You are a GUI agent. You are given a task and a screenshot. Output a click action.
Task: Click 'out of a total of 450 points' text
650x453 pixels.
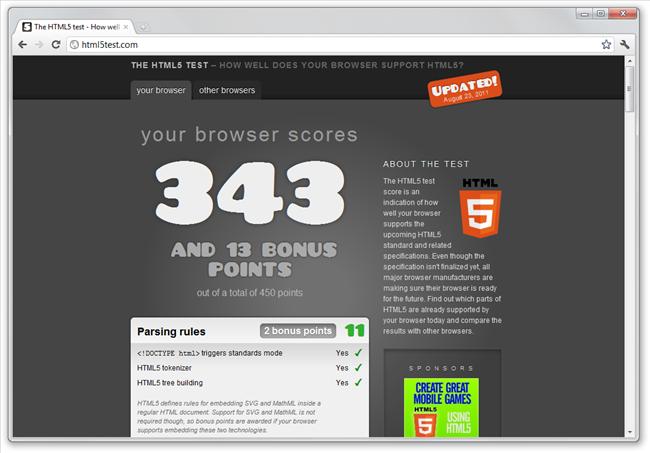click(x=250, y=293)
